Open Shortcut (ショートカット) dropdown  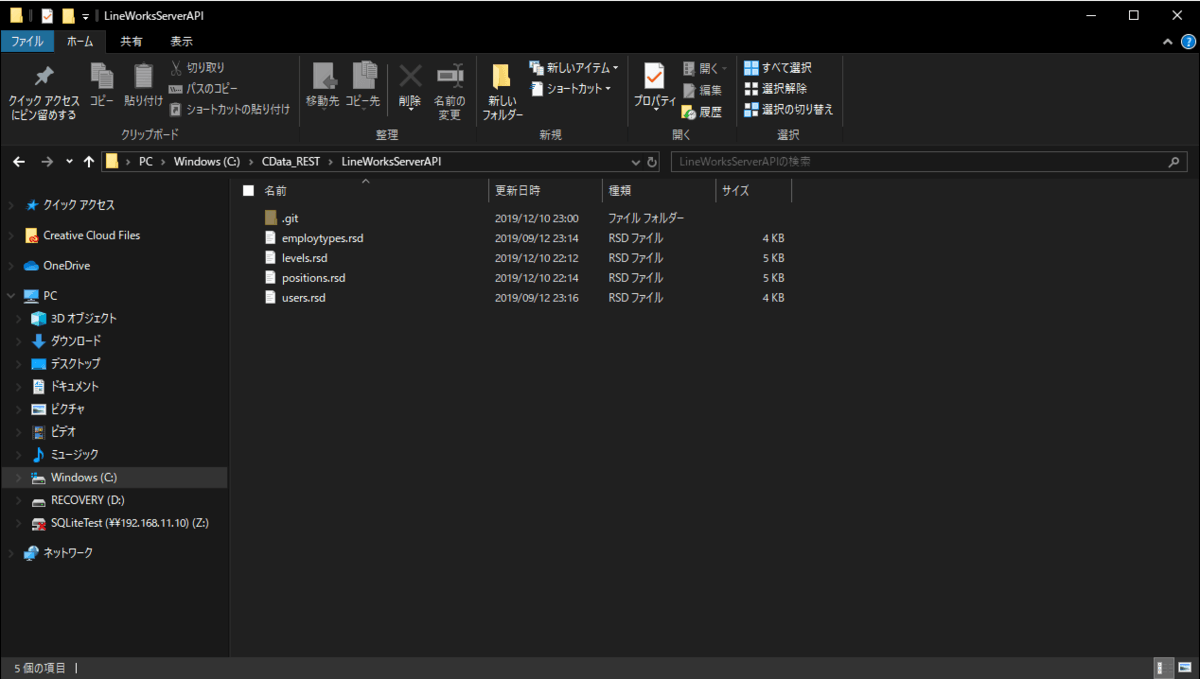pos(571,89)
